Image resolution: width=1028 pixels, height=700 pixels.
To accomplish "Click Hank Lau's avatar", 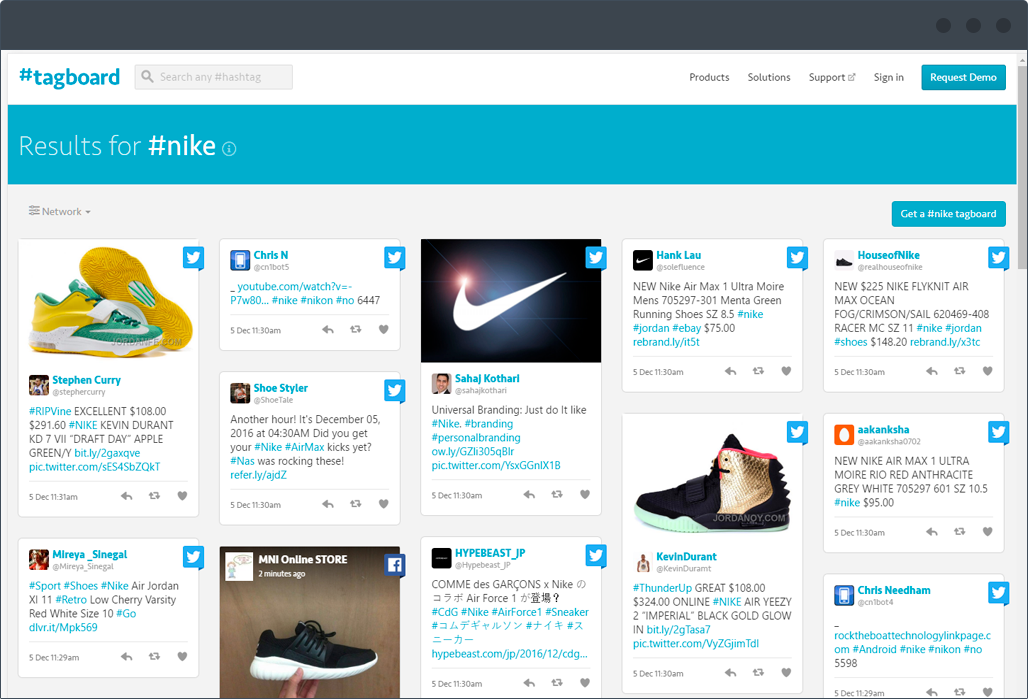I will pyautogui.click(x=642, y=260).
